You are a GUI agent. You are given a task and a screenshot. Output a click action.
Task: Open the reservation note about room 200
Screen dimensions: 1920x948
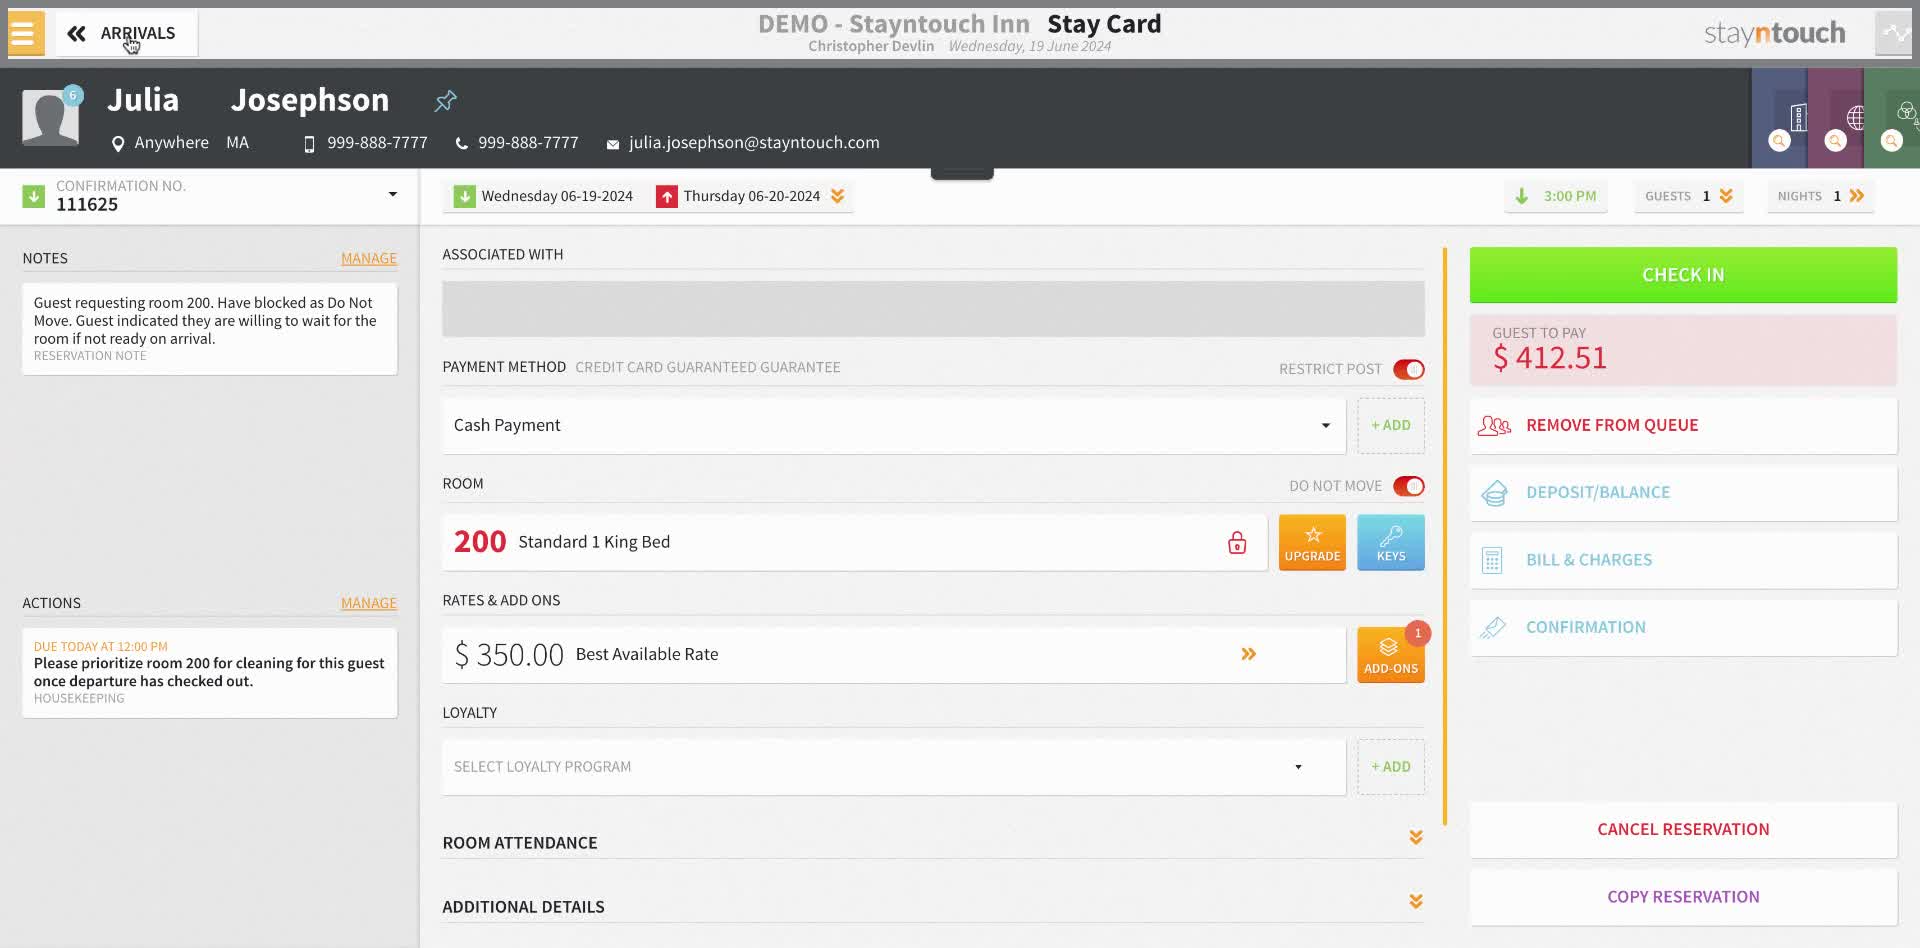(x=210, y=329)
